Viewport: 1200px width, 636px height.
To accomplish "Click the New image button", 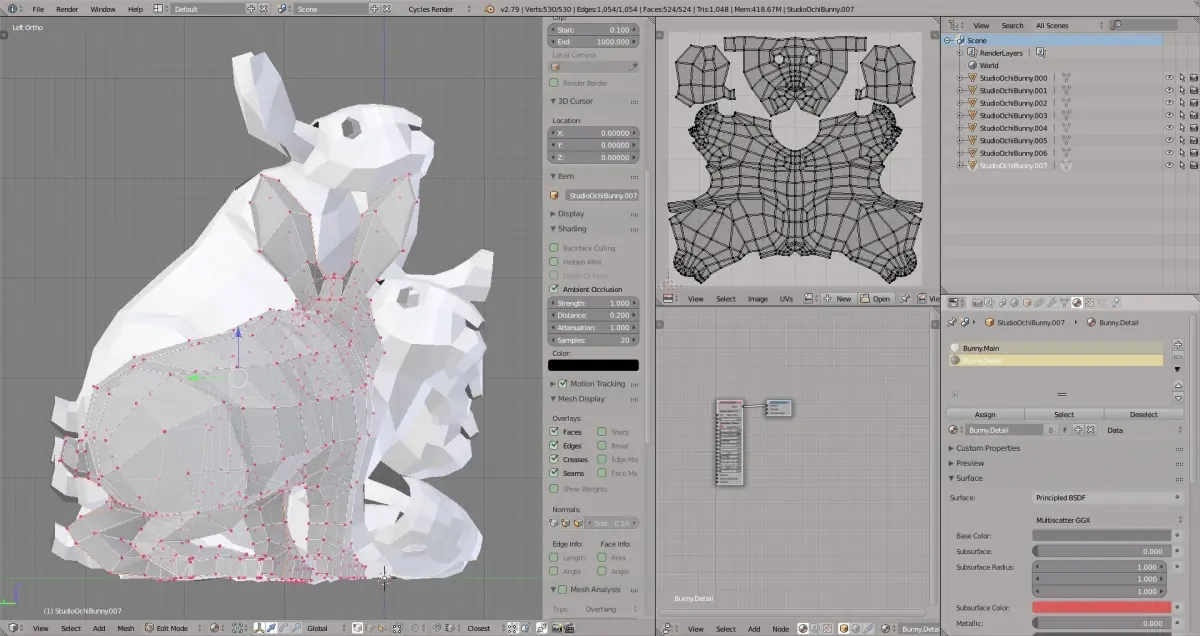I will click(x=838, y=299).
